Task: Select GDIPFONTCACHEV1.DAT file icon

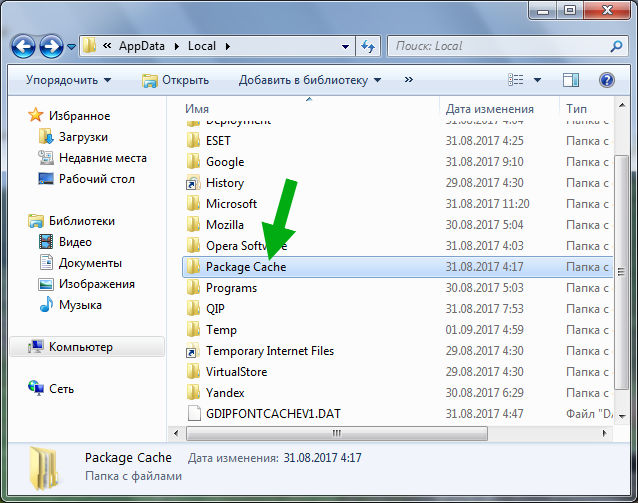Action: point(194,413)
